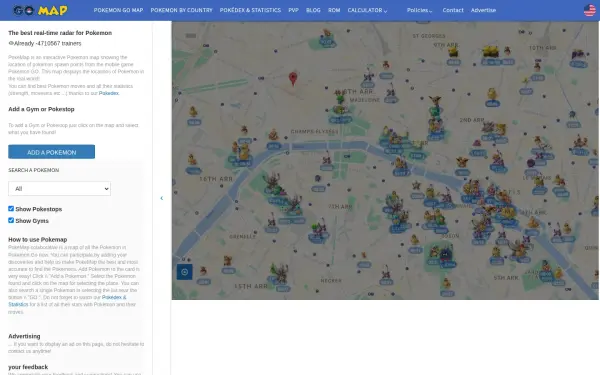Viewport: 600px width, 375px height.
Task: Open the BLOG nav item
Action: 313,10
